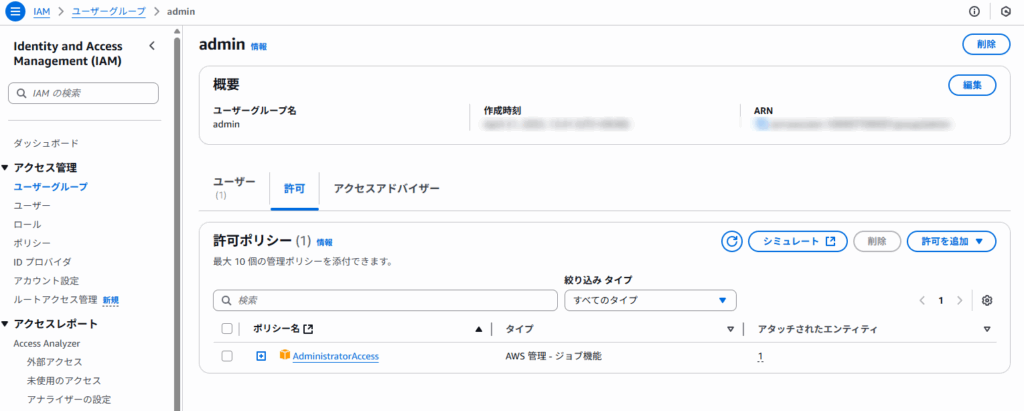The height and width of the screenshot is (411, 1024).
Task: Open 外部アクセス under Access Analyzer
Action: coord(54,362)
